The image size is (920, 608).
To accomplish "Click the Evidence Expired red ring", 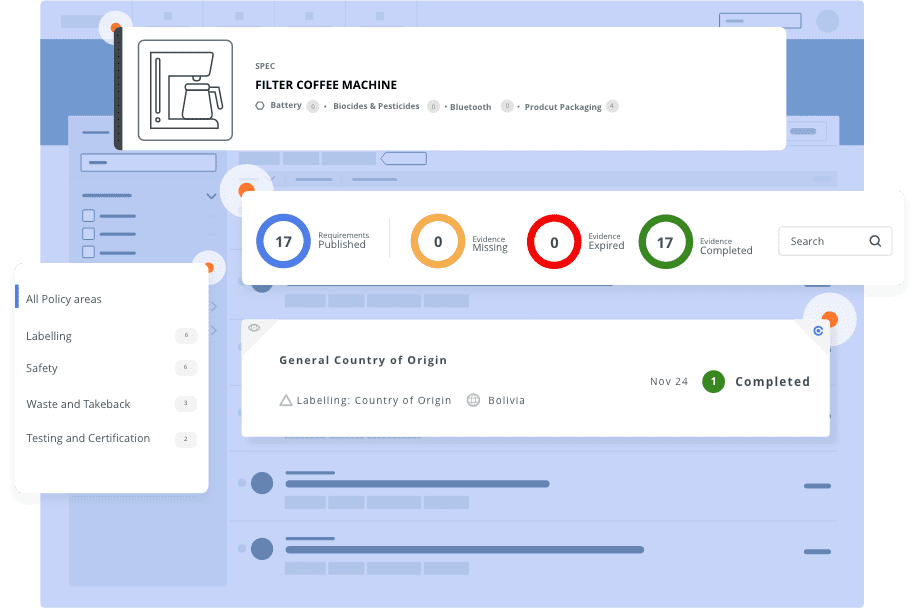I will click(554, 242).
